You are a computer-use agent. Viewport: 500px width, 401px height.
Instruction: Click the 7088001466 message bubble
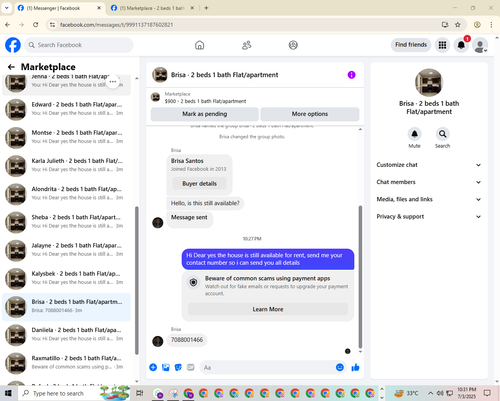click(x=187, y=340)
